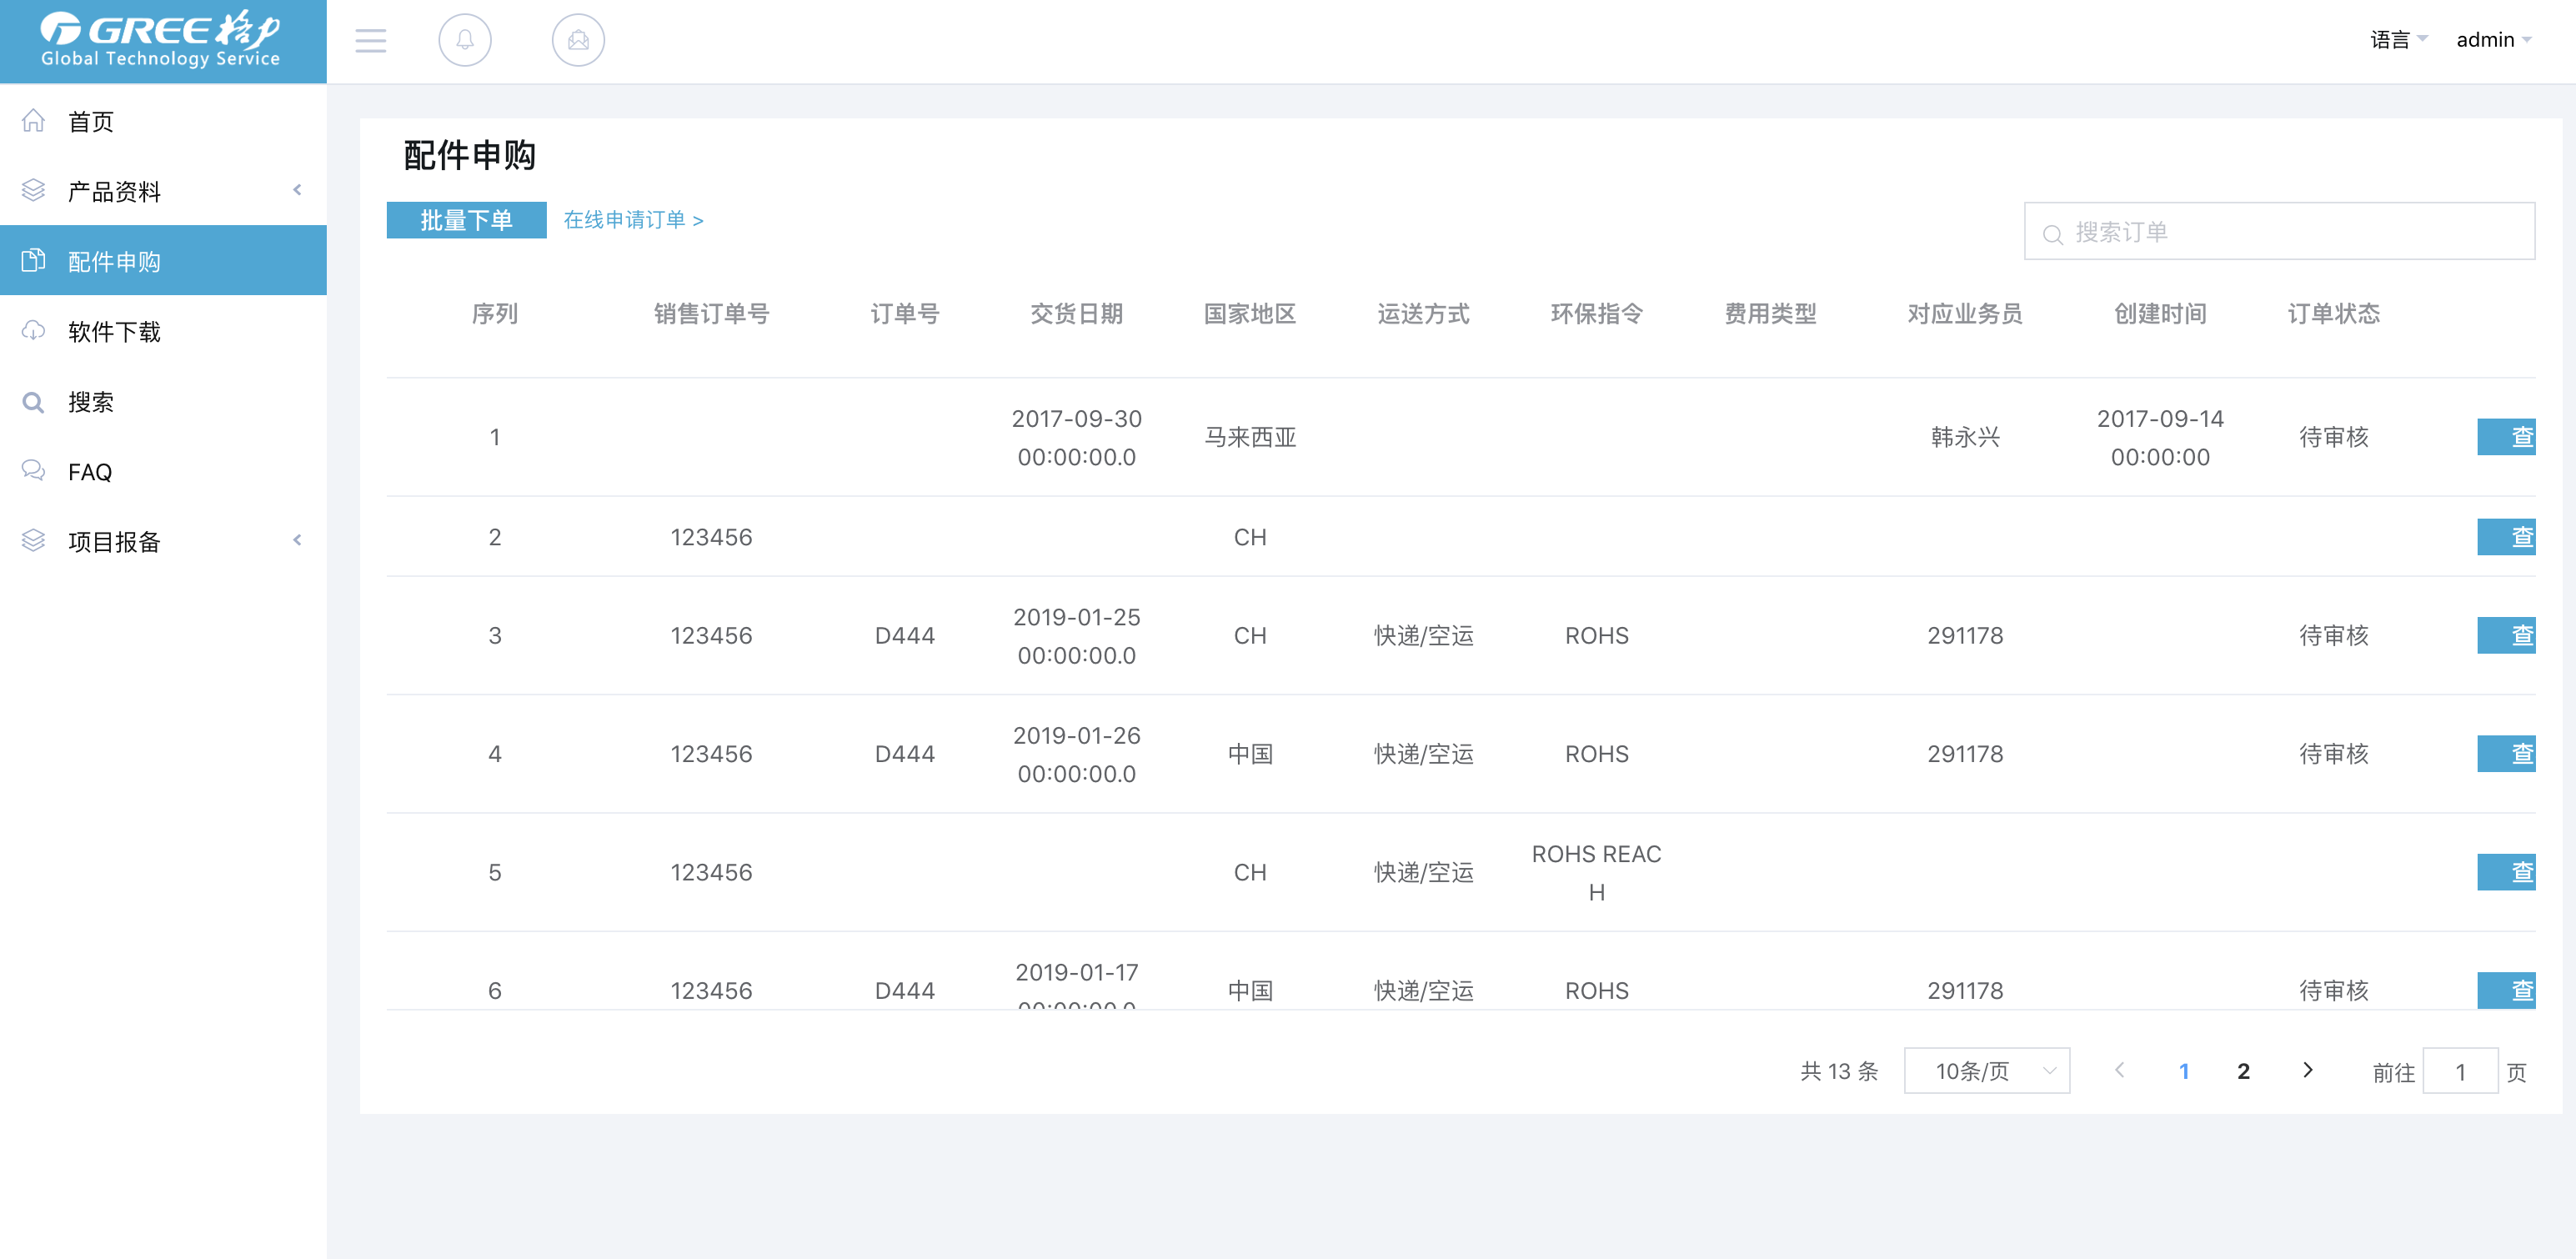Open the admin user dropdown
The width and height of the screenshot is (2576, 1259).
click(2494, 40)
